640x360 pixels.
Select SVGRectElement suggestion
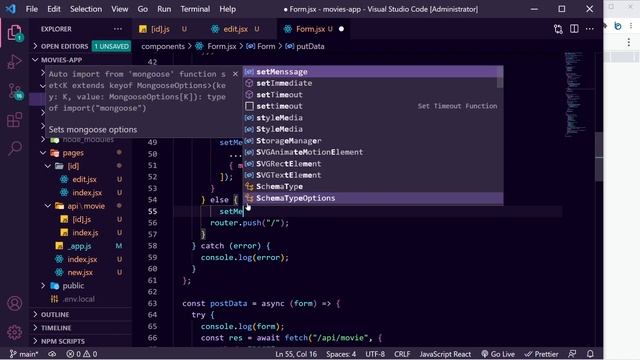[373, 164]
